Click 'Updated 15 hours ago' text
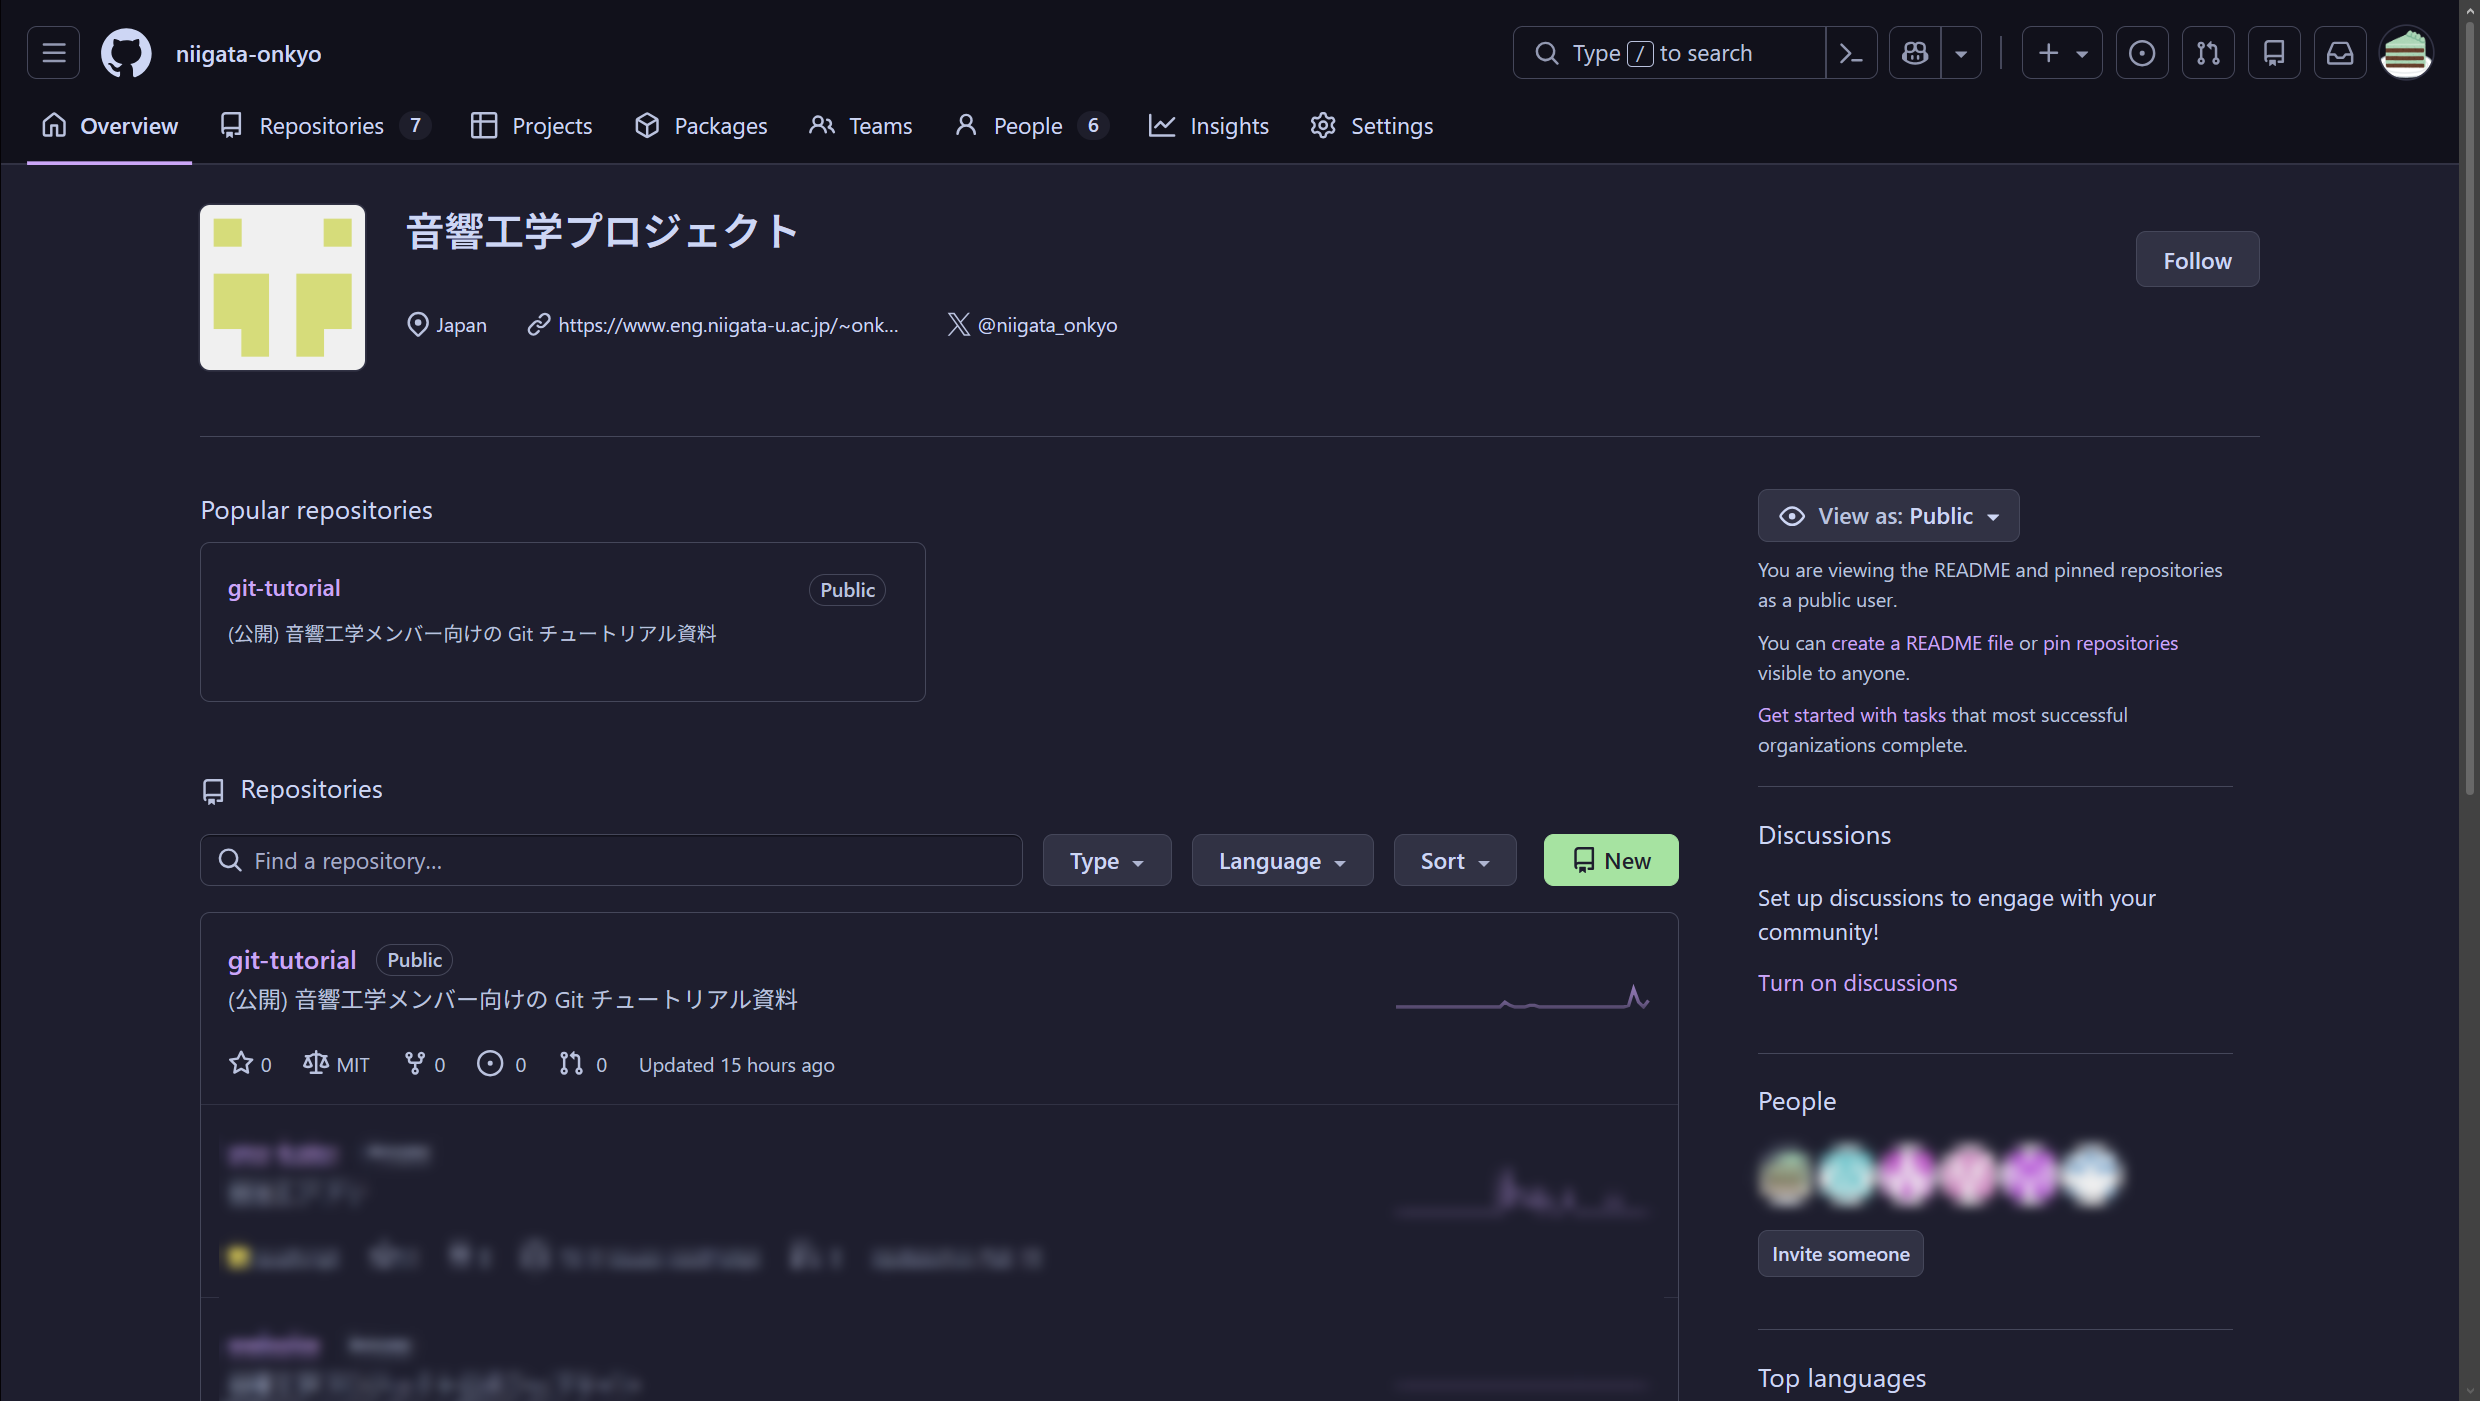2480x1401 pixels. 736,1065
